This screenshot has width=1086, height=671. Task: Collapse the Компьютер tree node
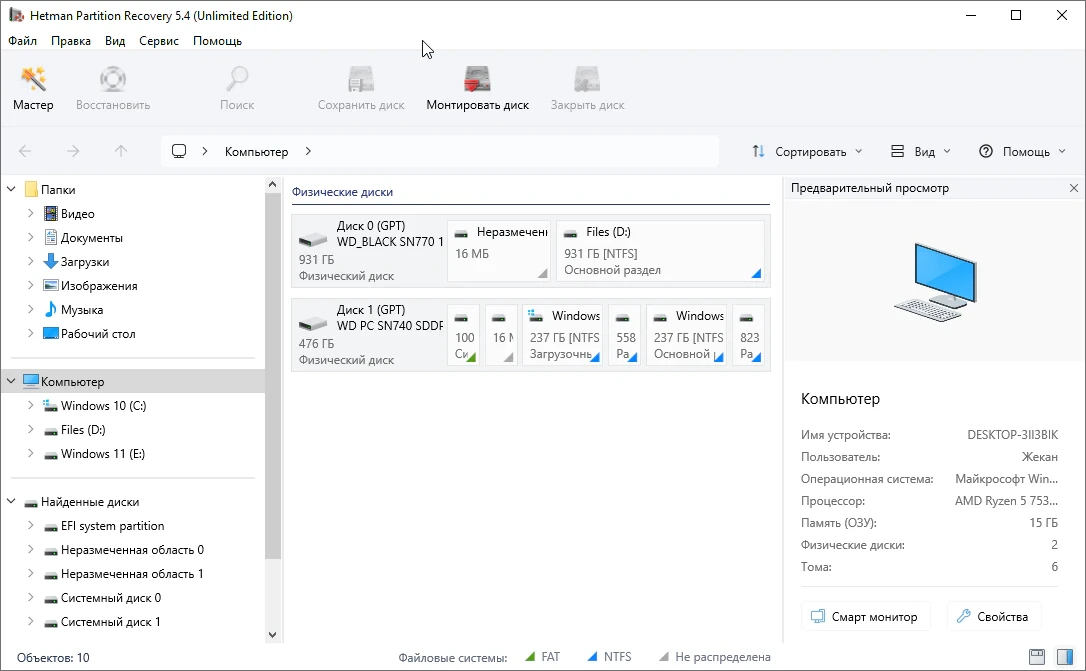point(12,381)
